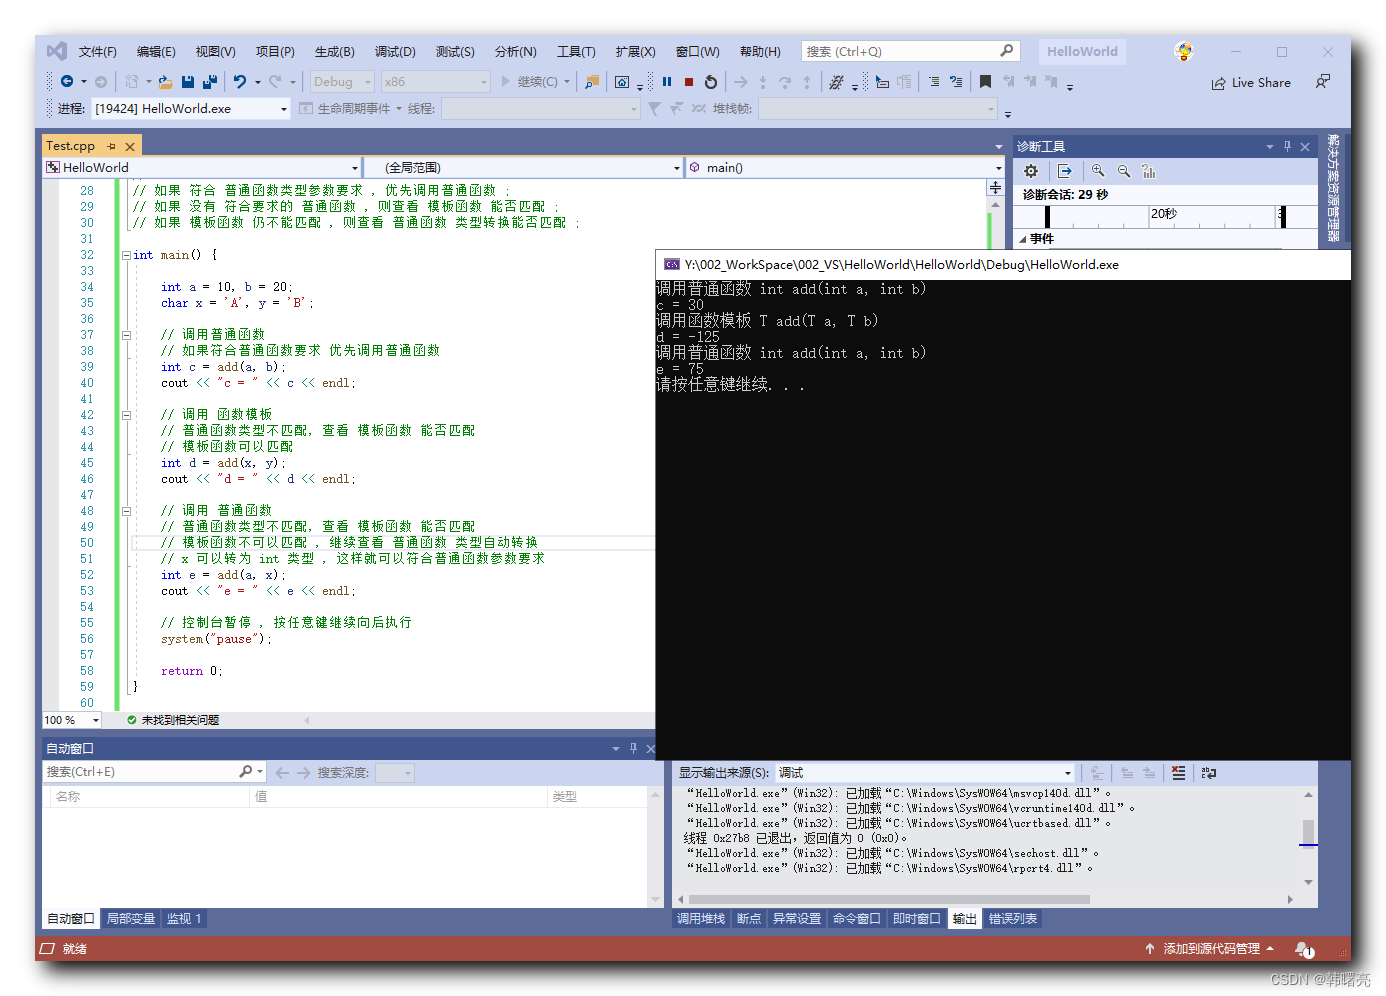Screen dimensions: 1386x996
Task: Open the 工具(T) menu
Action: pos(576,52)
